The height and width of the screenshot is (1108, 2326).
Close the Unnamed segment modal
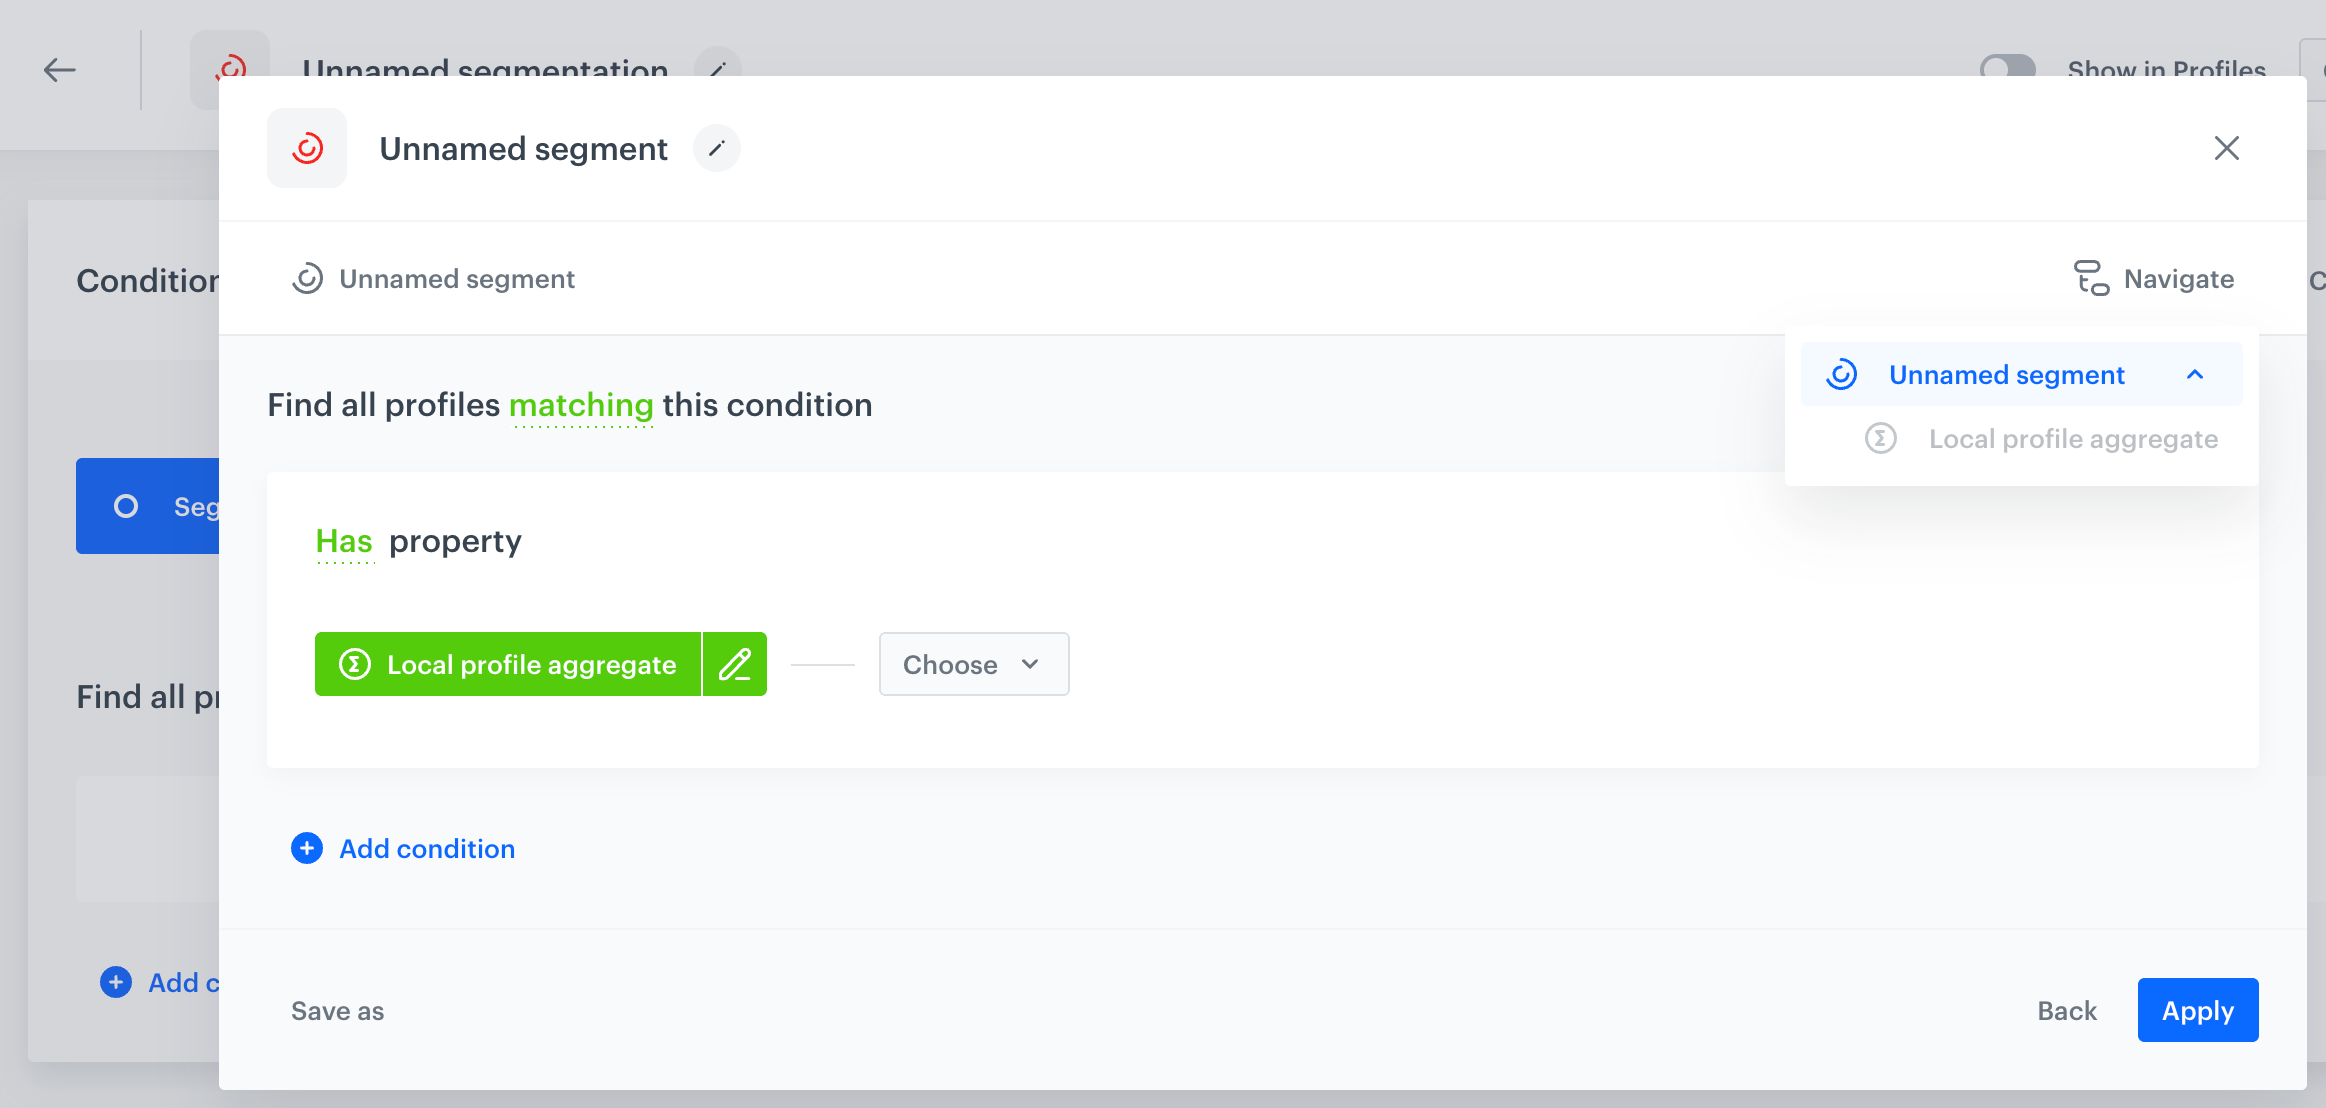click(x=2226, y=148)
